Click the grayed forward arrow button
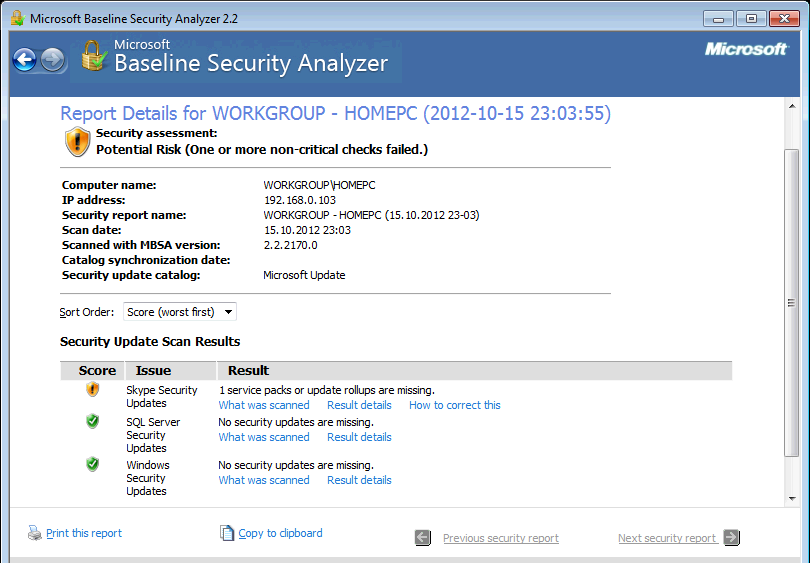The image size is (810, 563). pyautogui.click(x=52, y=60)
